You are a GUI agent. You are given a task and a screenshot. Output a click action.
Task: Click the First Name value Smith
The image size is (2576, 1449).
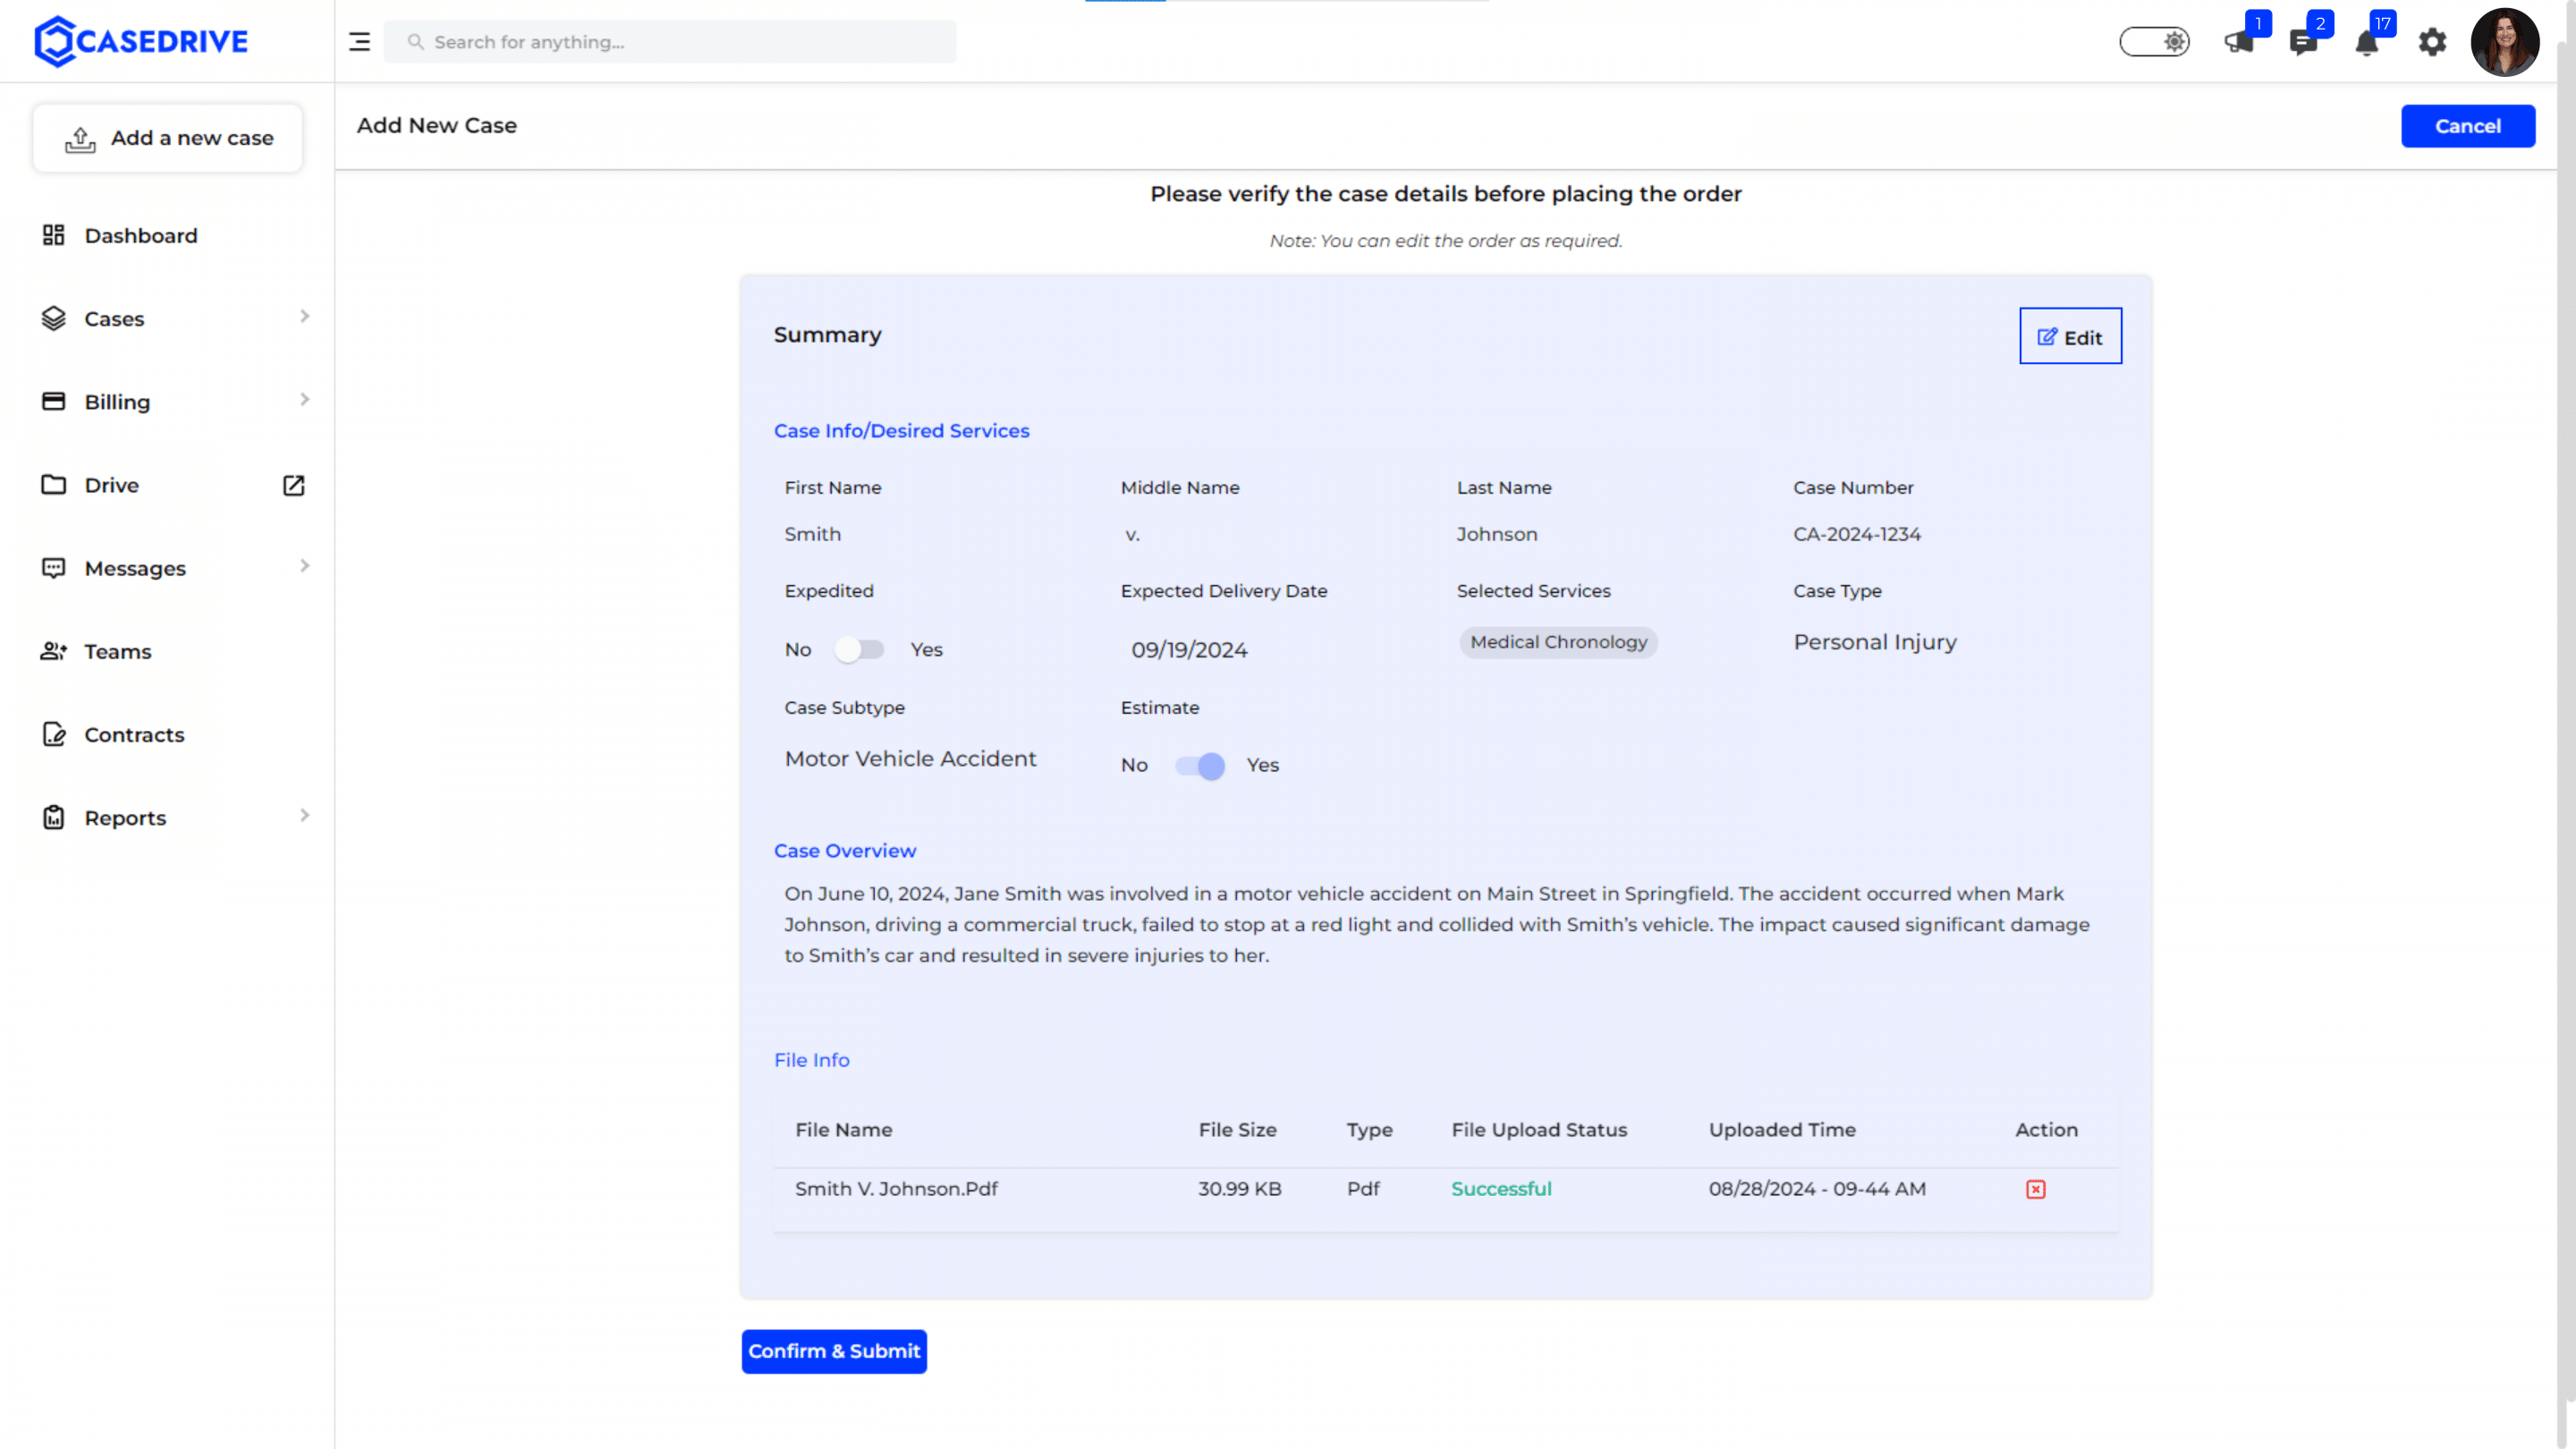(x=812, y=534)
